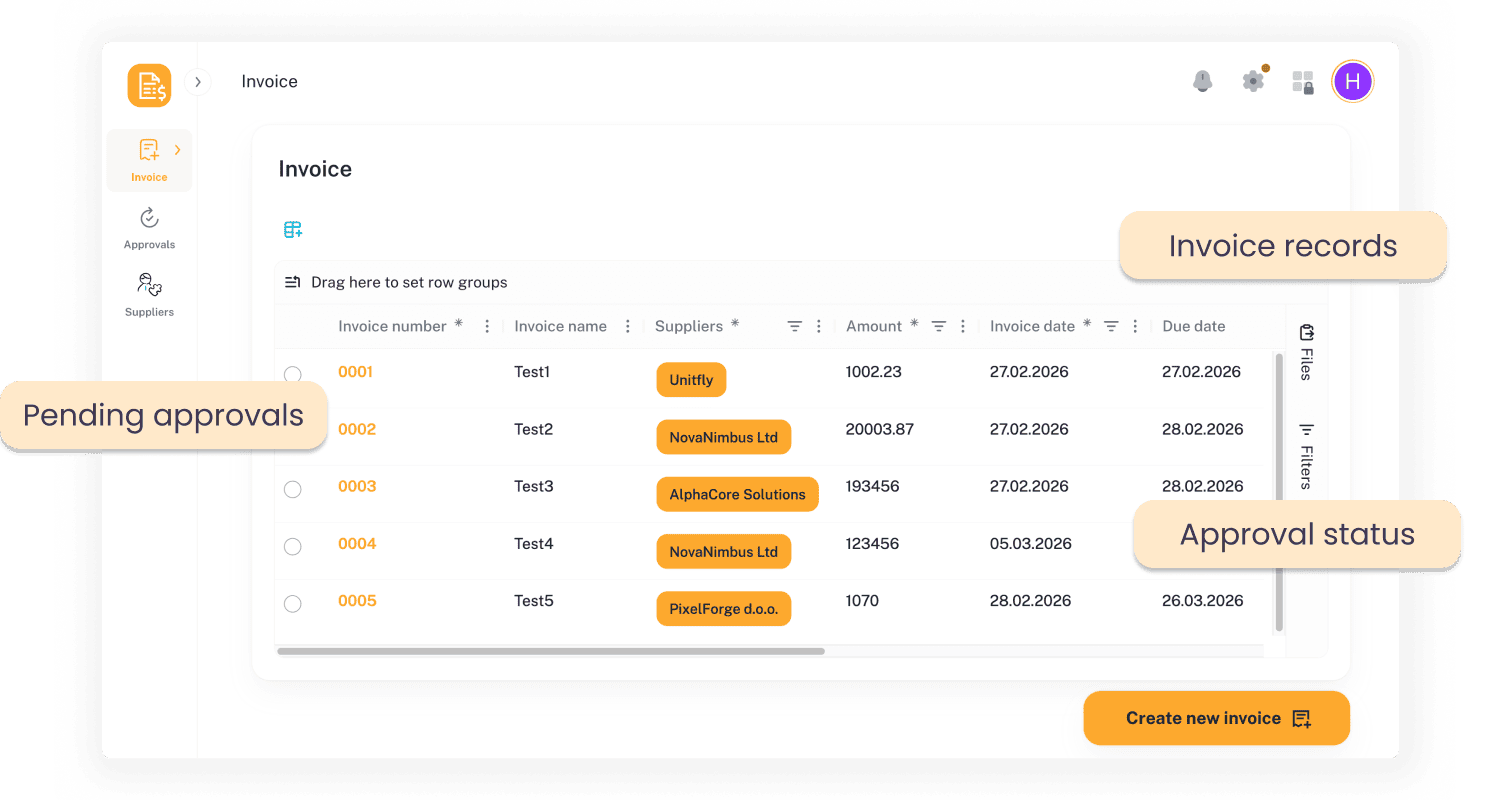Open Suppliers in the sidebar
This screenshot has width=1500, height=800.
tap(149, 295)
